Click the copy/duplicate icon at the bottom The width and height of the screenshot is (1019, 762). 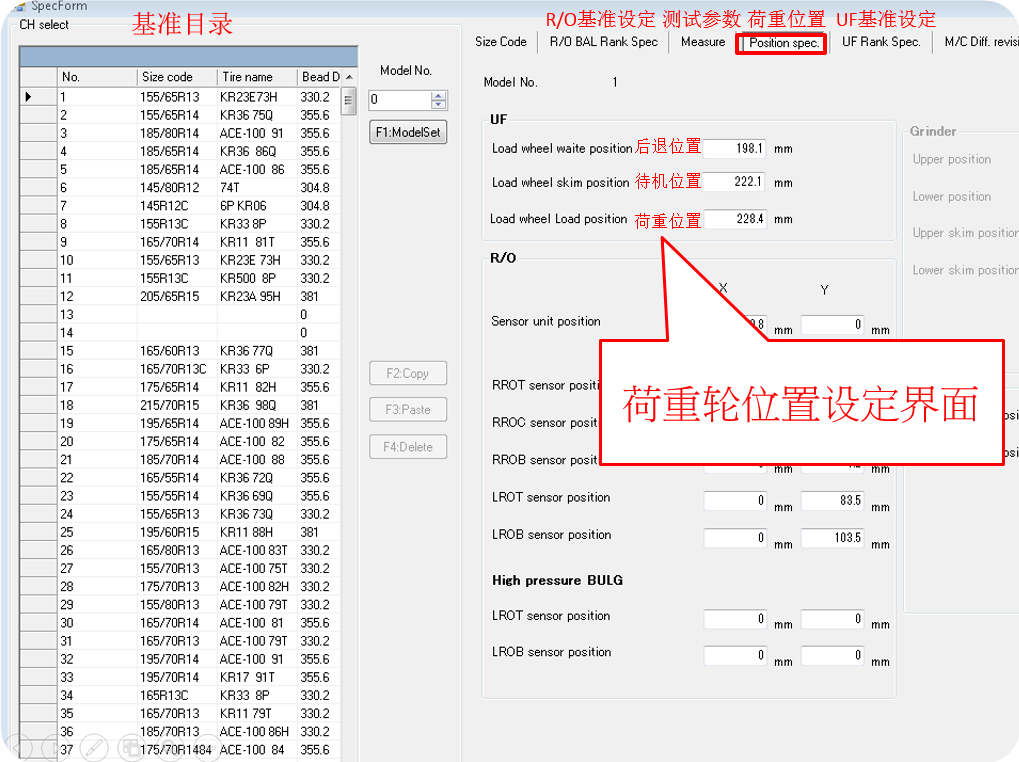[x=131, y=747]
